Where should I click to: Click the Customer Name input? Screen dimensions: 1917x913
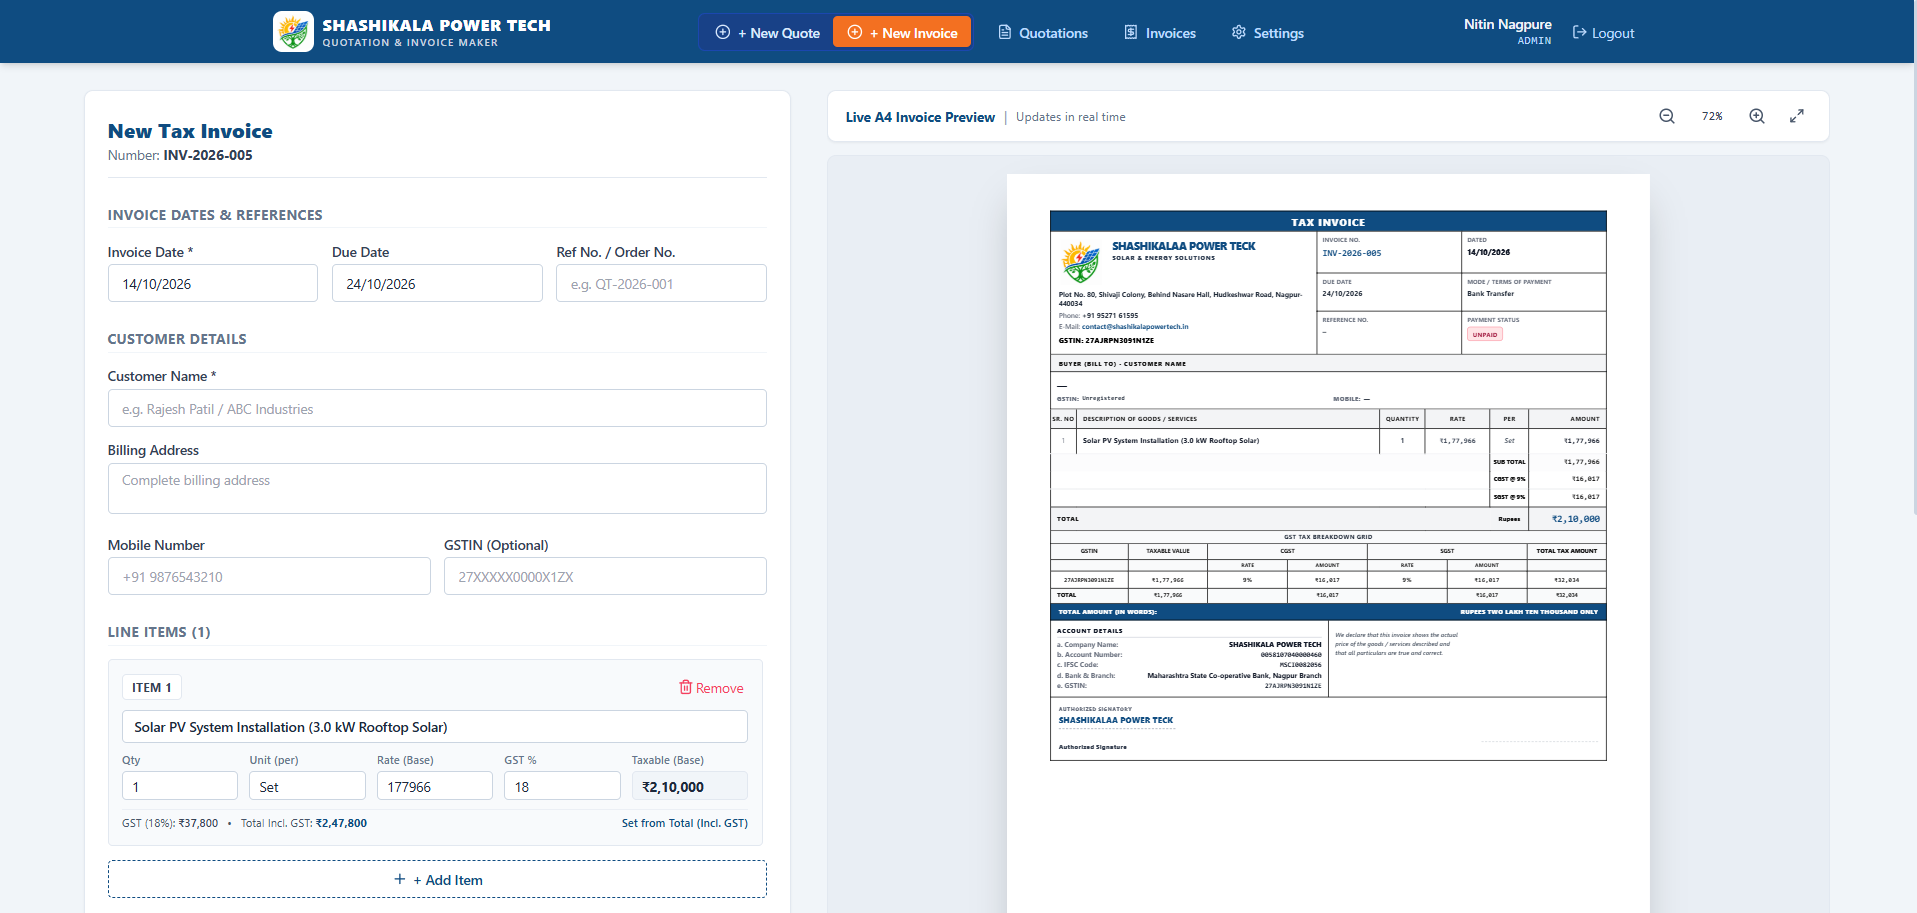tap(437, 408)
